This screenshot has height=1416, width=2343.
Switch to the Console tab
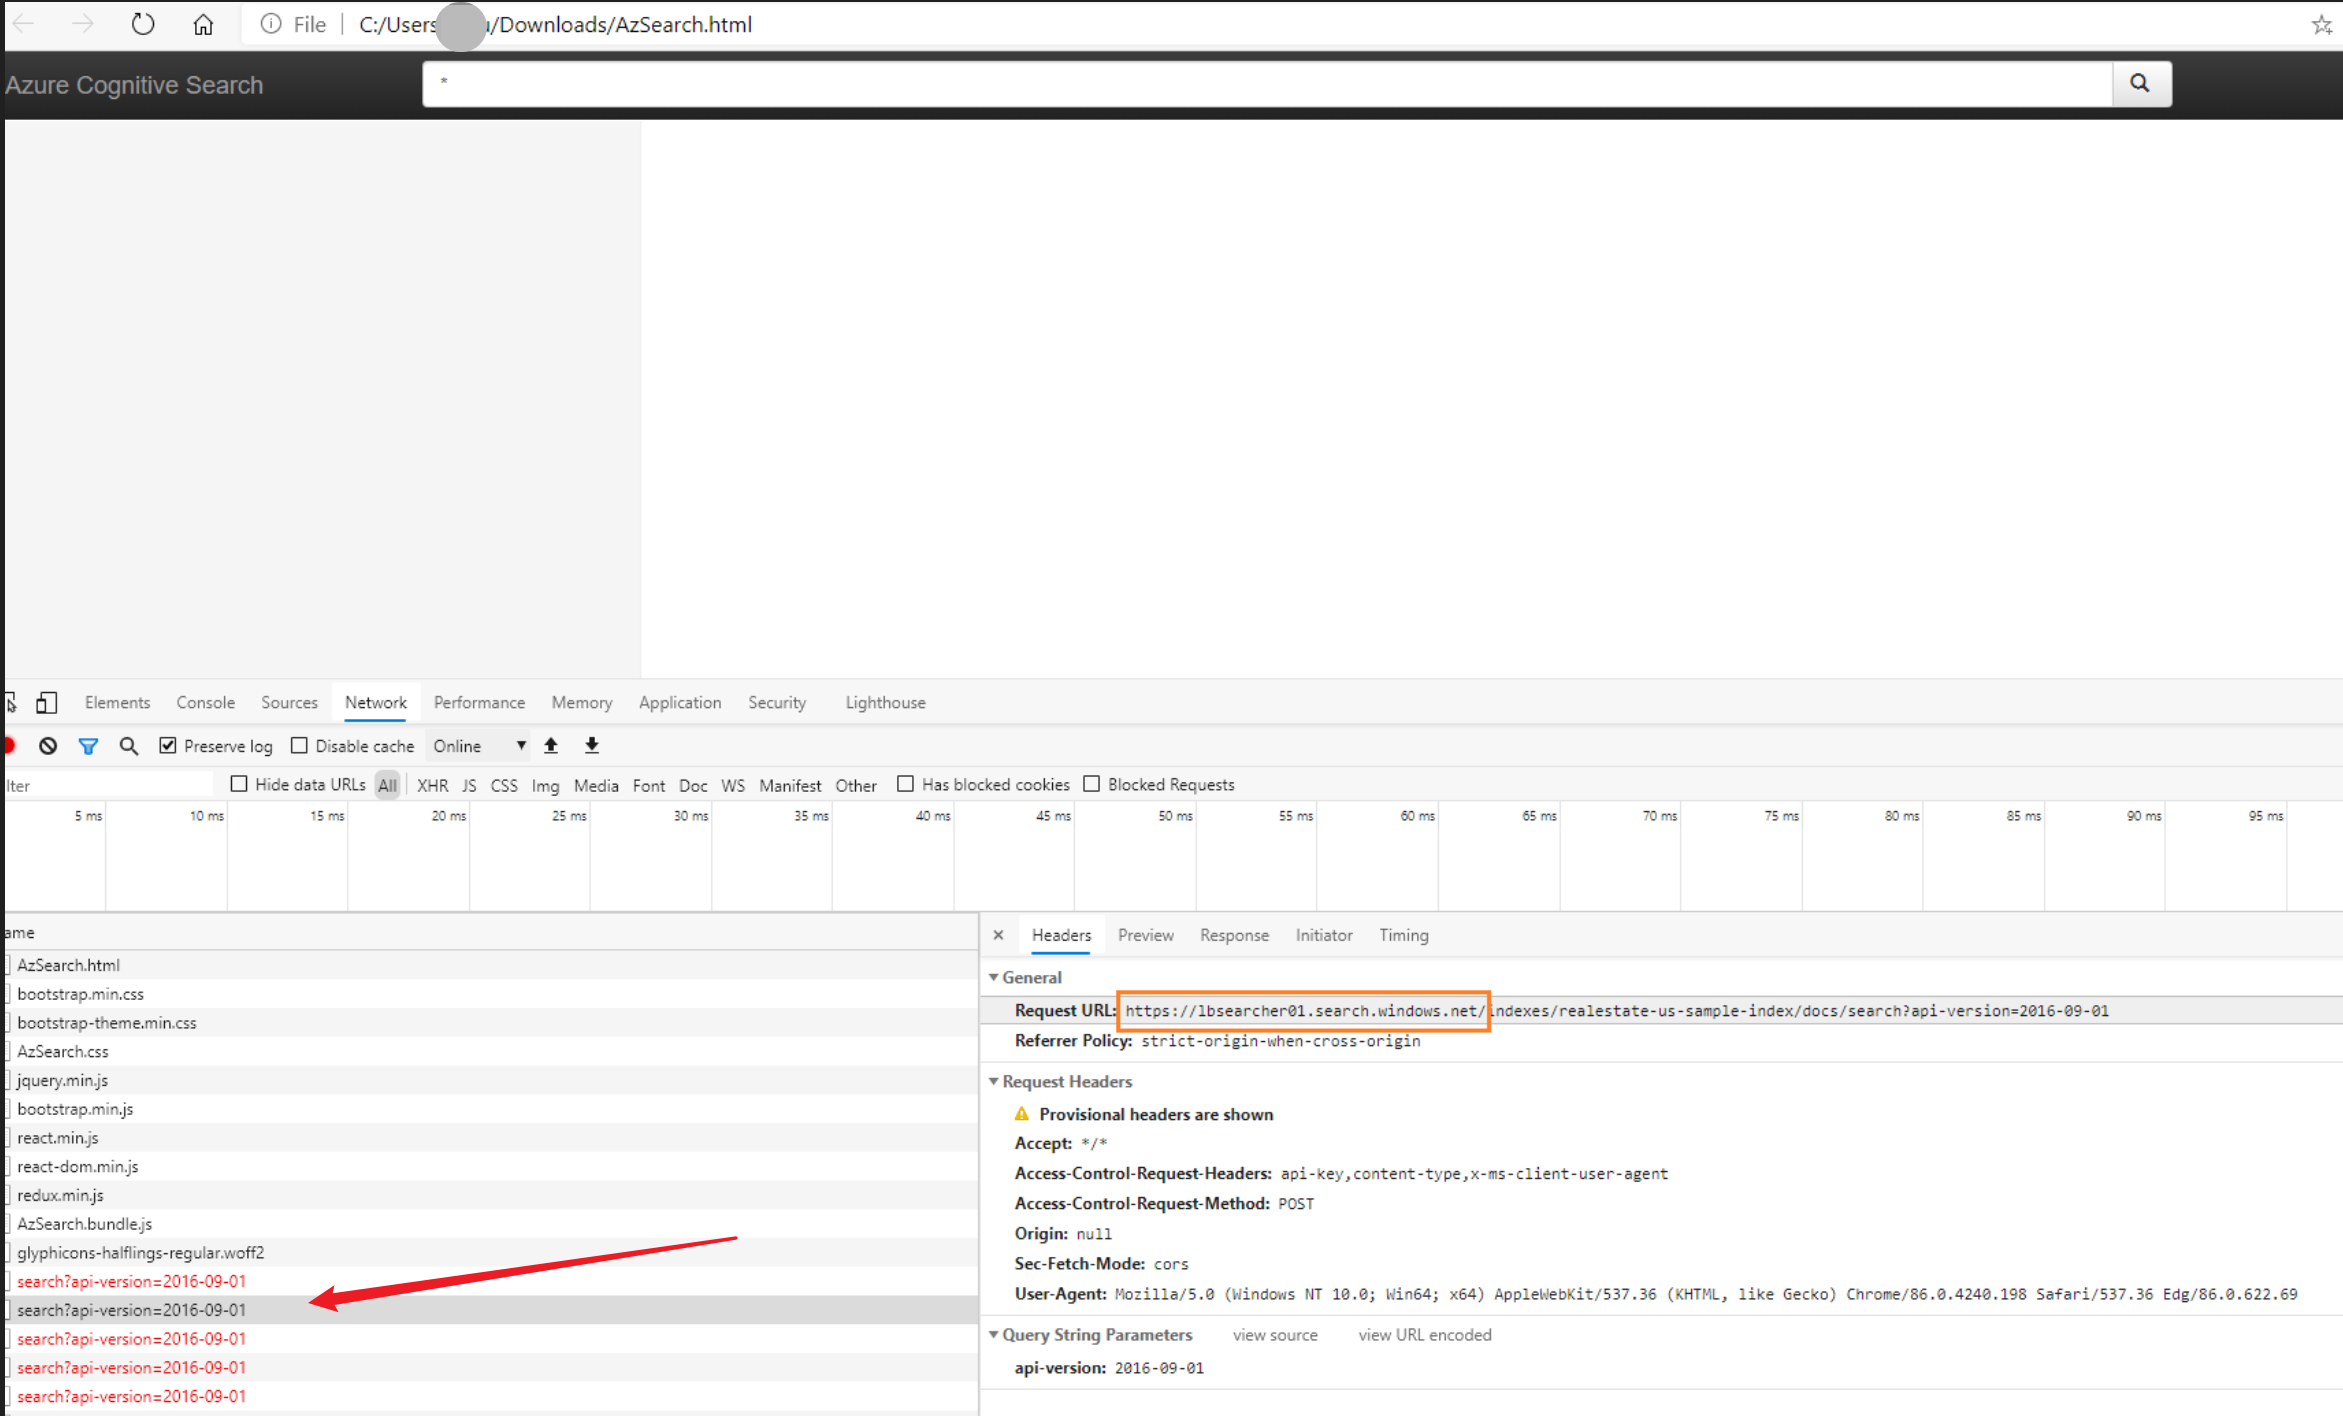pyautogui.click(x=205, y=703)
